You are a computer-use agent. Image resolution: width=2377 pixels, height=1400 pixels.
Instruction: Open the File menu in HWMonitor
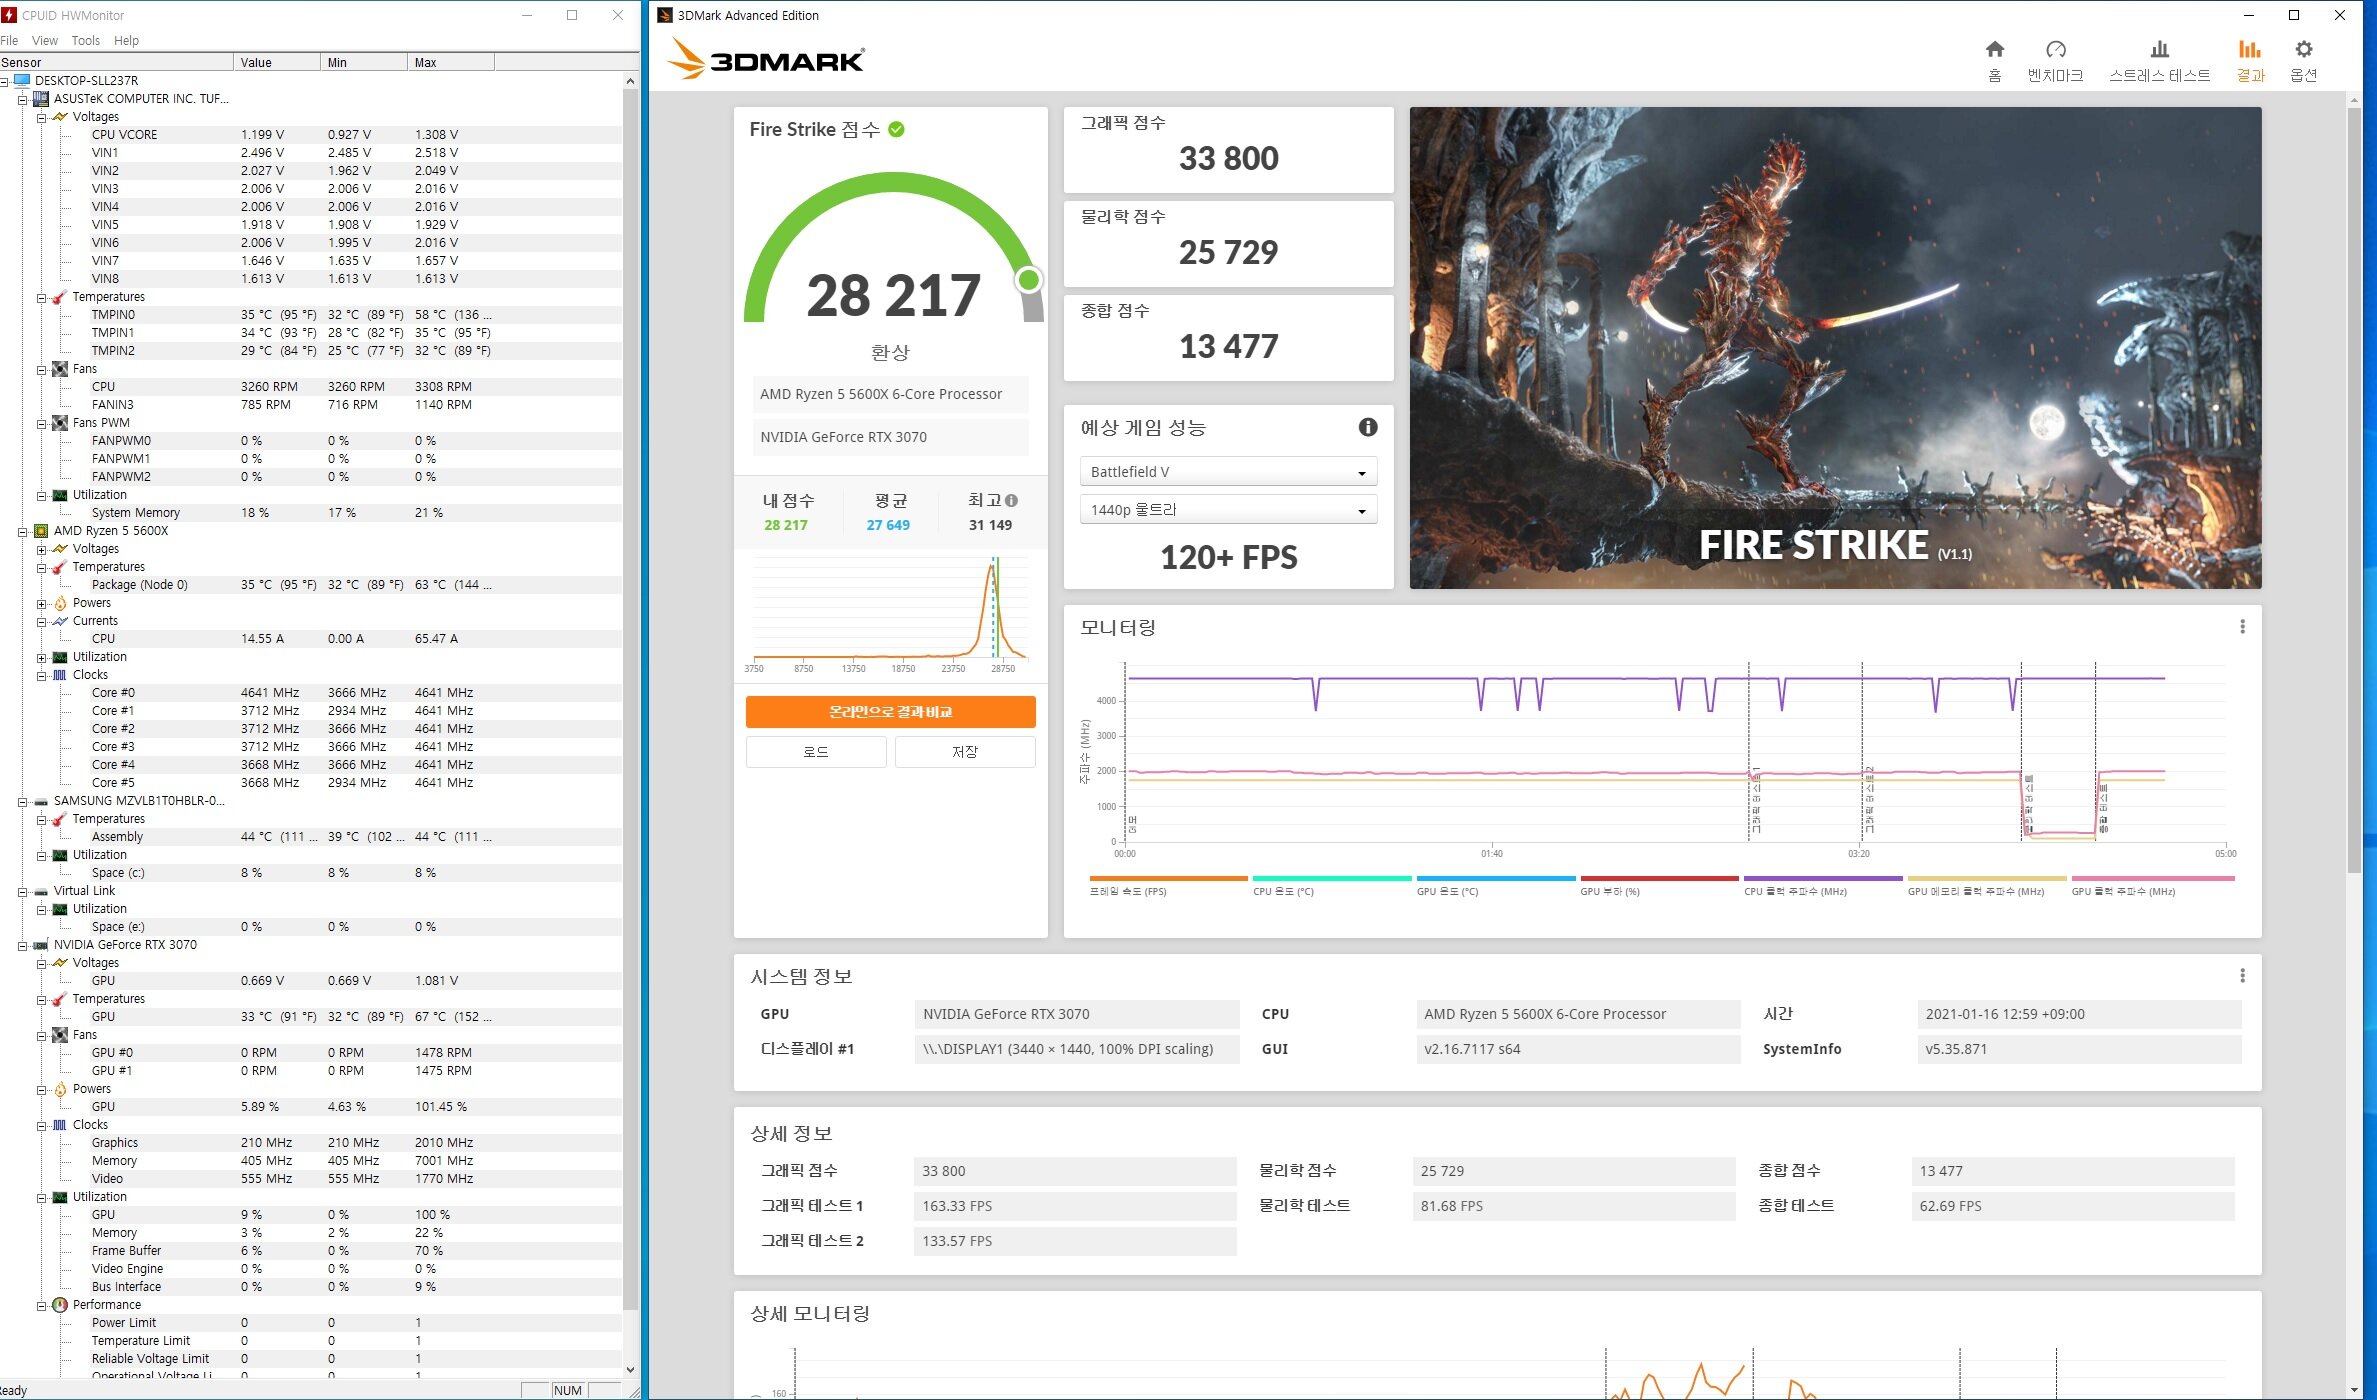[9, 41]
